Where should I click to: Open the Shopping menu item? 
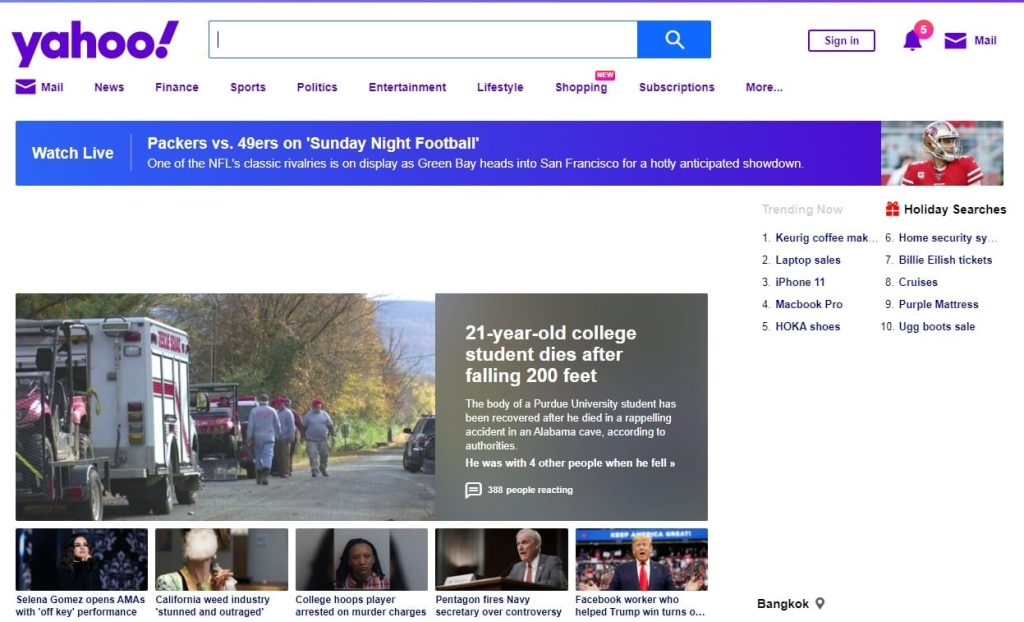click(581, 87)
